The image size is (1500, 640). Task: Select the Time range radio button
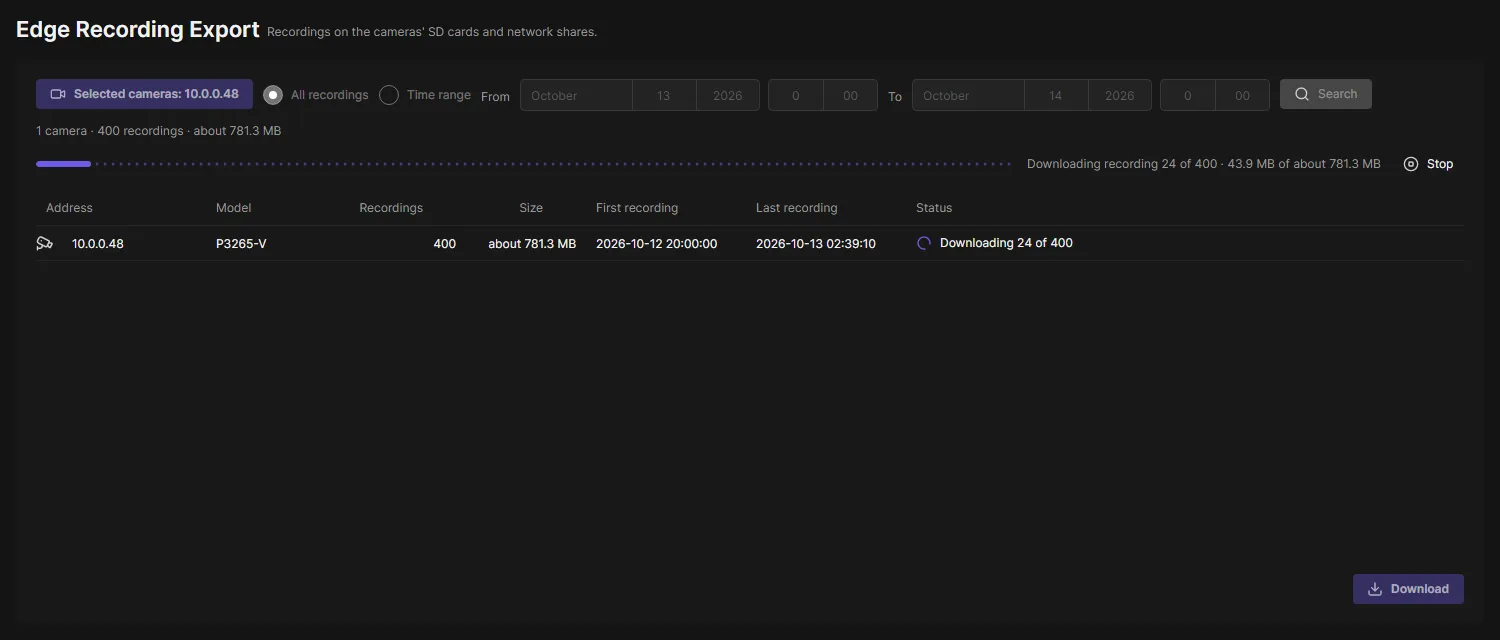pos(389,95)
